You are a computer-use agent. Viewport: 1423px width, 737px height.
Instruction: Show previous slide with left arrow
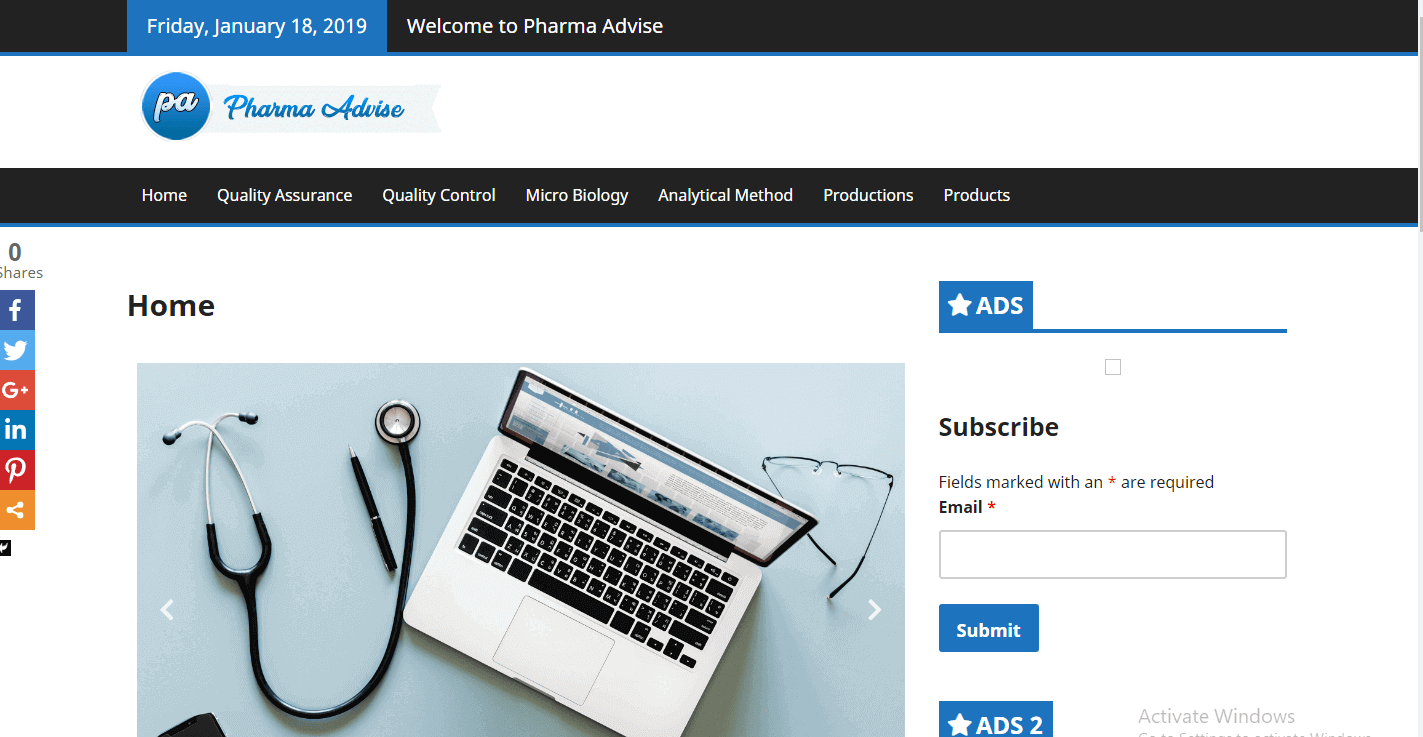tap(167, 609)
